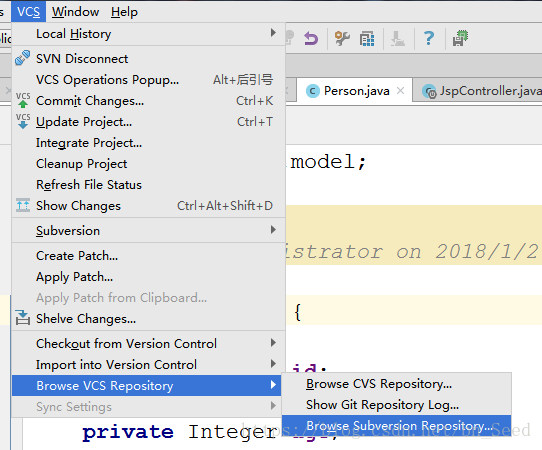Screen dimensions: 542x450
Task: Click the Subversion submenu arrow
Action: pos(273,230)
